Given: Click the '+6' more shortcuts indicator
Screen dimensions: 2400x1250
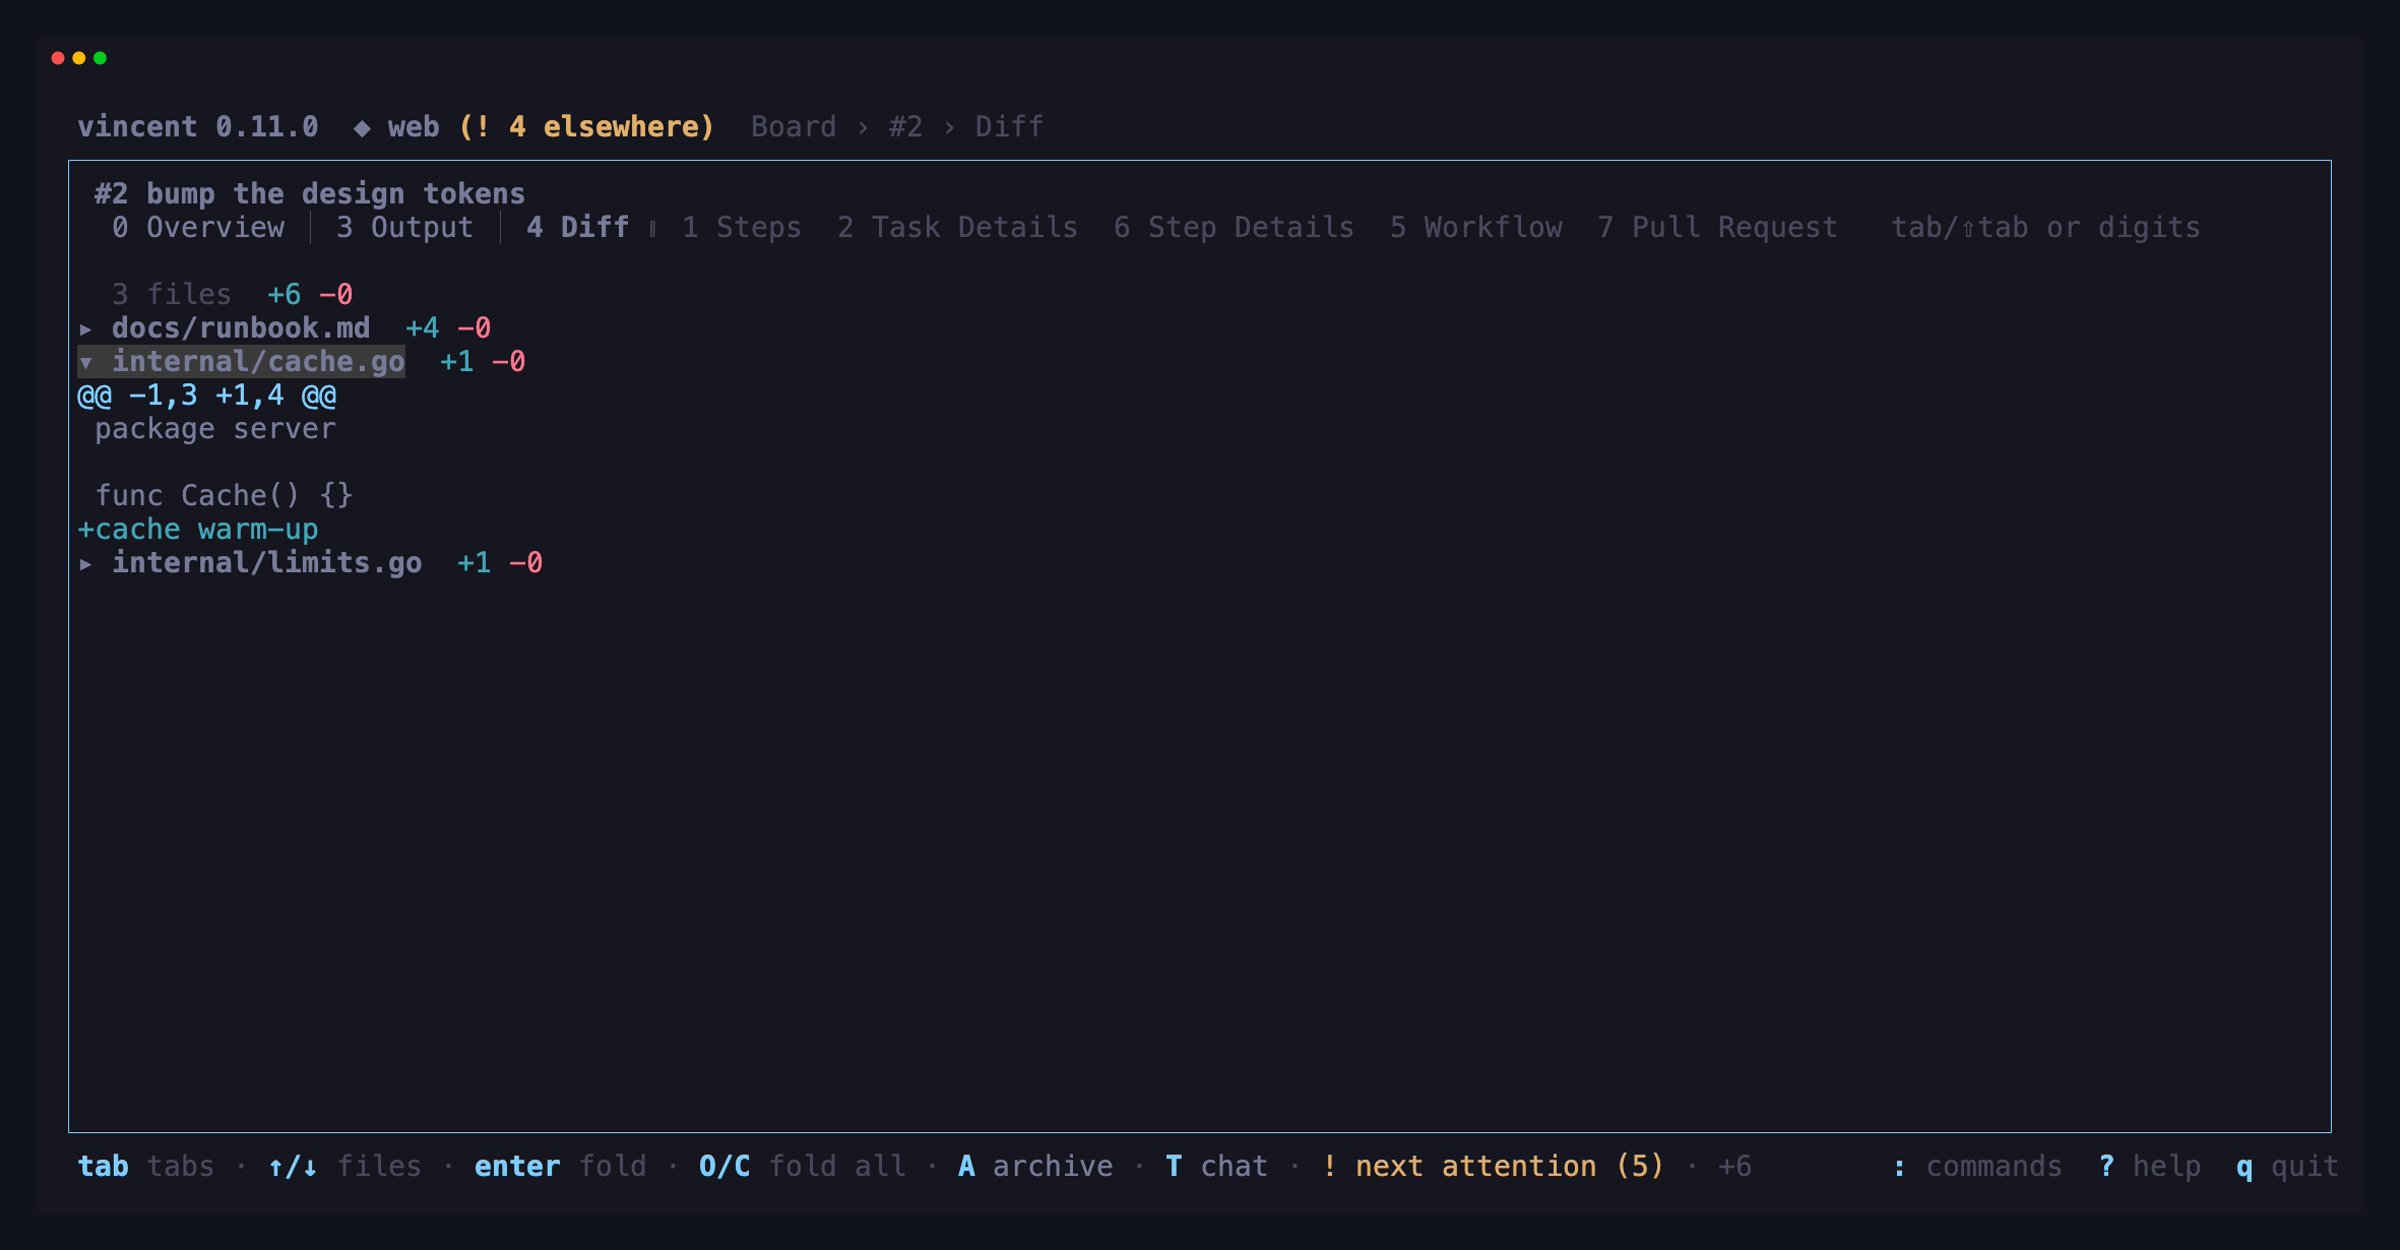Looking at the screenshot, I should point(1734,1167).
